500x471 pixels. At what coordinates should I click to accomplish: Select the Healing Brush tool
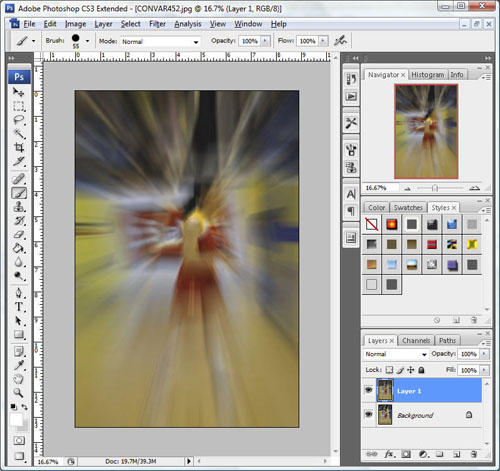point(18,179)
